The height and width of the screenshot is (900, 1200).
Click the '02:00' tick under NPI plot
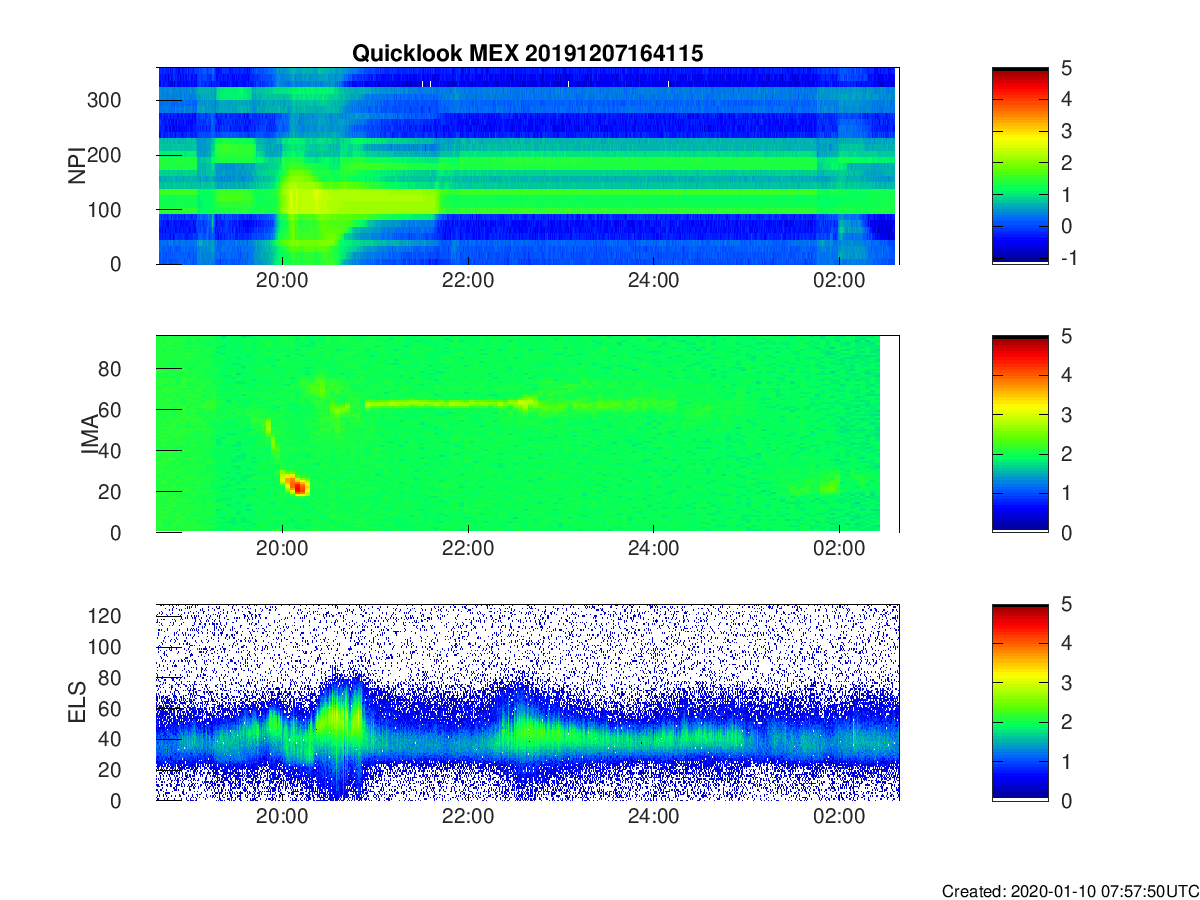[839, 281]
